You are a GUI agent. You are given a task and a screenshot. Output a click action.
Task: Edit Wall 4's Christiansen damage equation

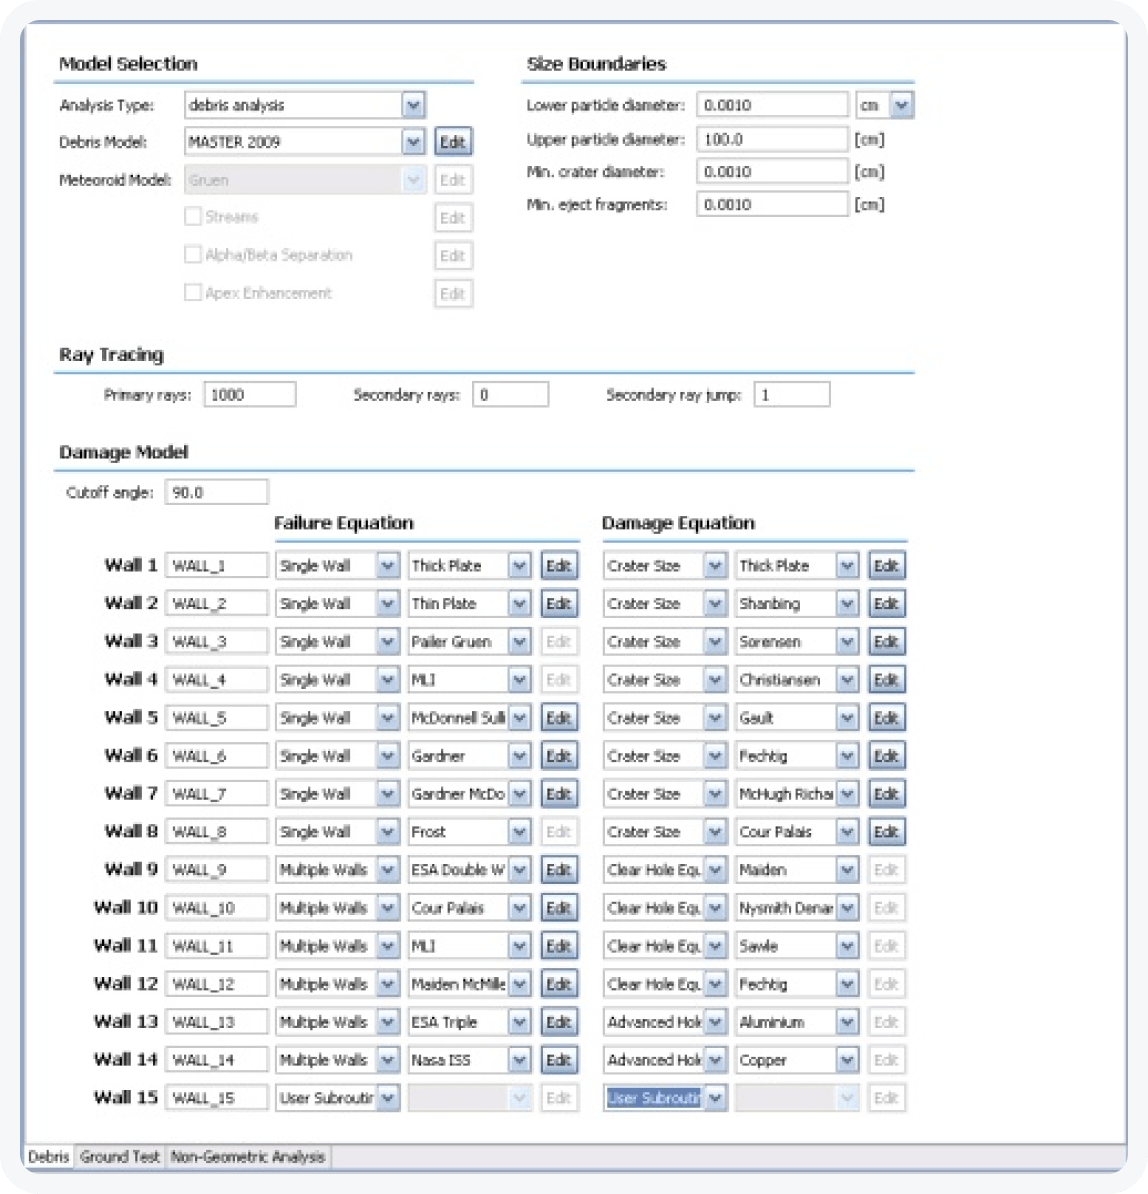tap(886, 679)
